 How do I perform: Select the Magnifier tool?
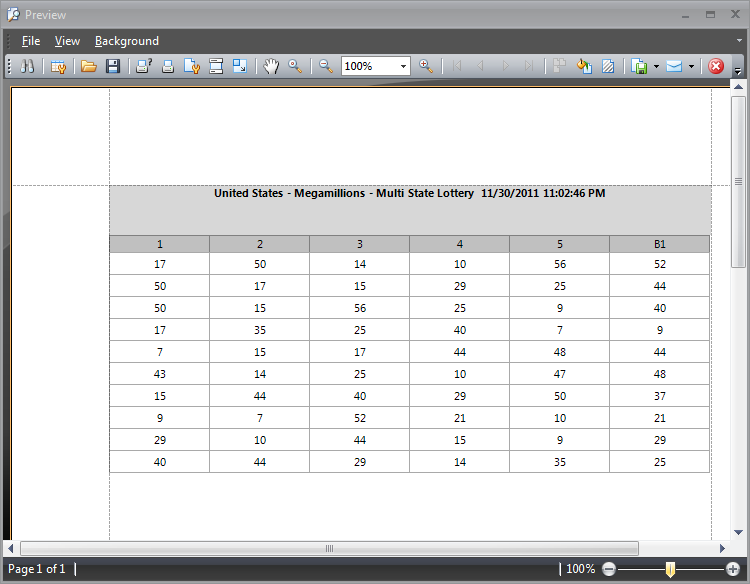tap(295, 66)
